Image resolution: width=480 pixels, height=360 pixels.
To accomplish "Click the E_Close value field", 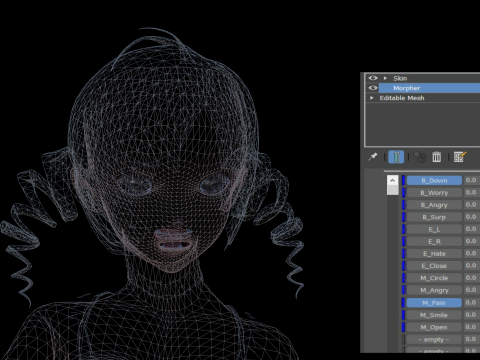I will pos(472,266).
